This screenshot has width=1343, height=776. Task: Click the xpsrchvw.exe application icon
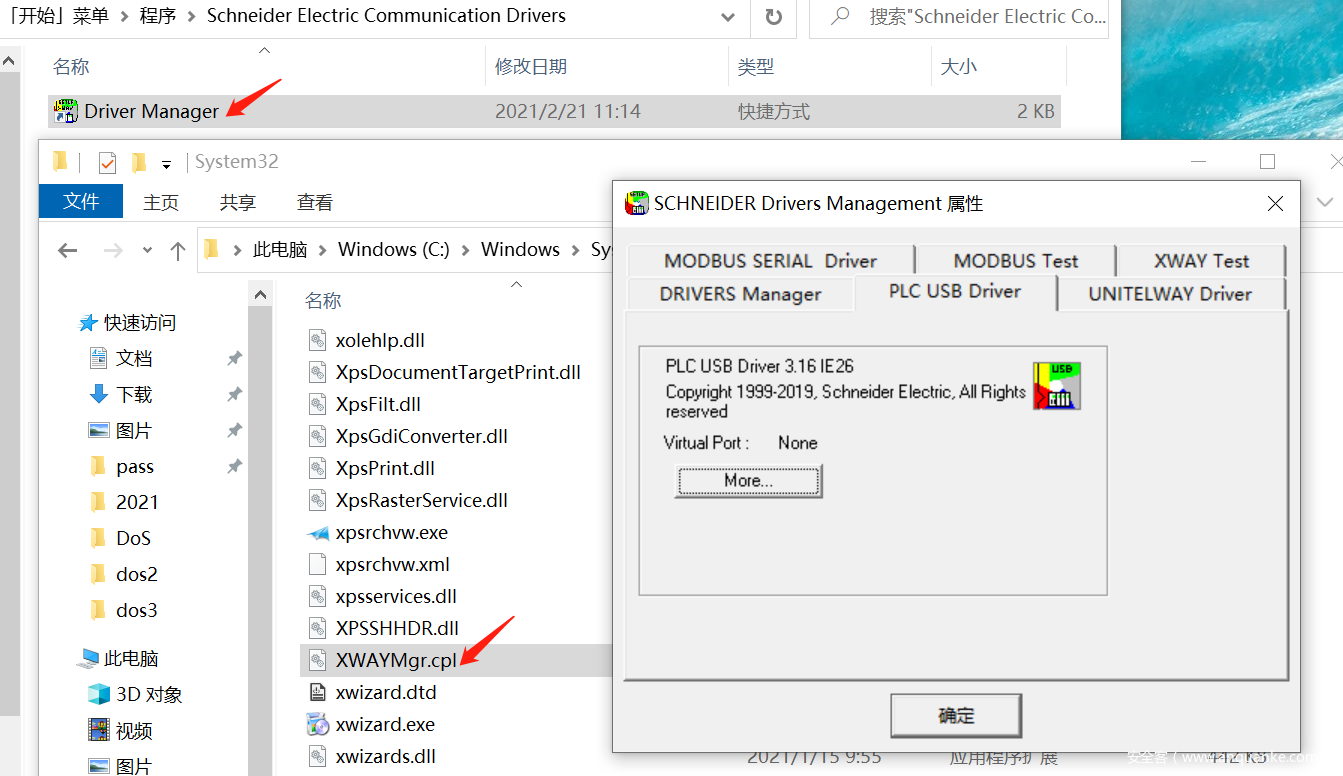pos(318,532)
